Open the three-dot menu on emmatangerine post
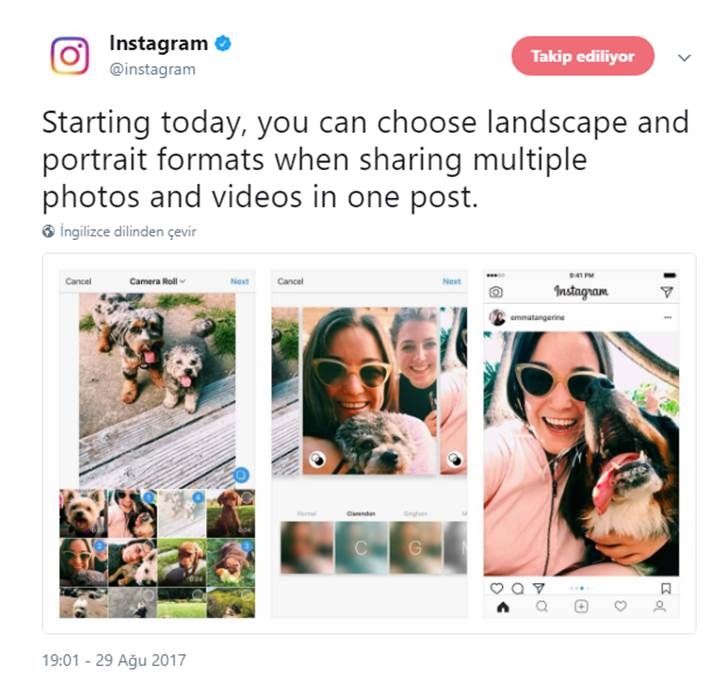This screenshot has height=681, width=720. coord(668,317)
